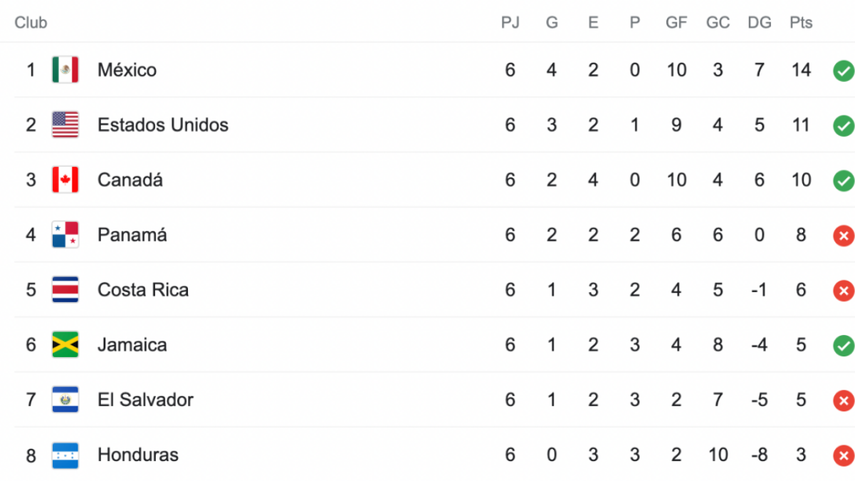Click the Club column header
The width and height of the screenshot is (855, 481).
[x=31, y=22]
